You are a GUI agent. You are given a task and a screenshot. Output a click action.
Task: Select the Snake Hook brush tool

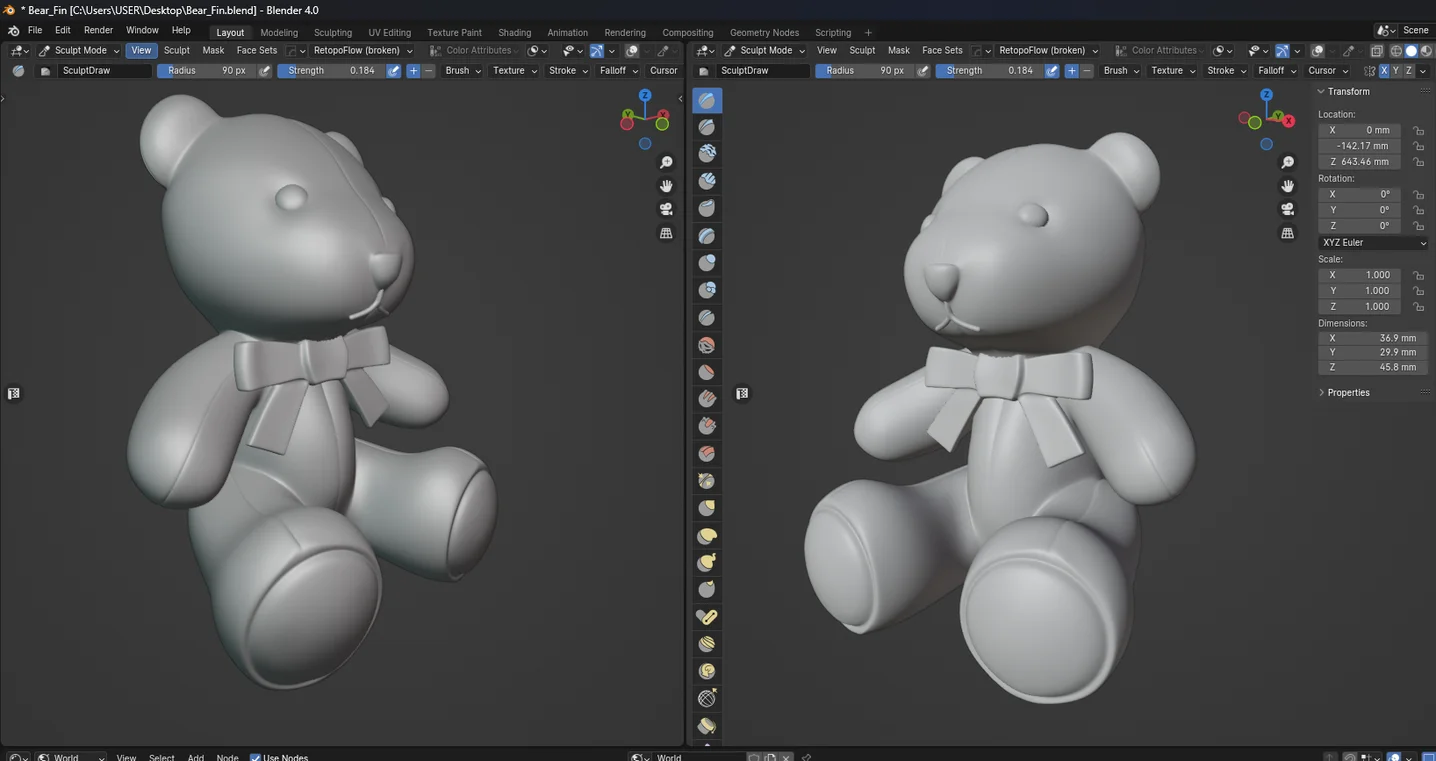[707, 563]
